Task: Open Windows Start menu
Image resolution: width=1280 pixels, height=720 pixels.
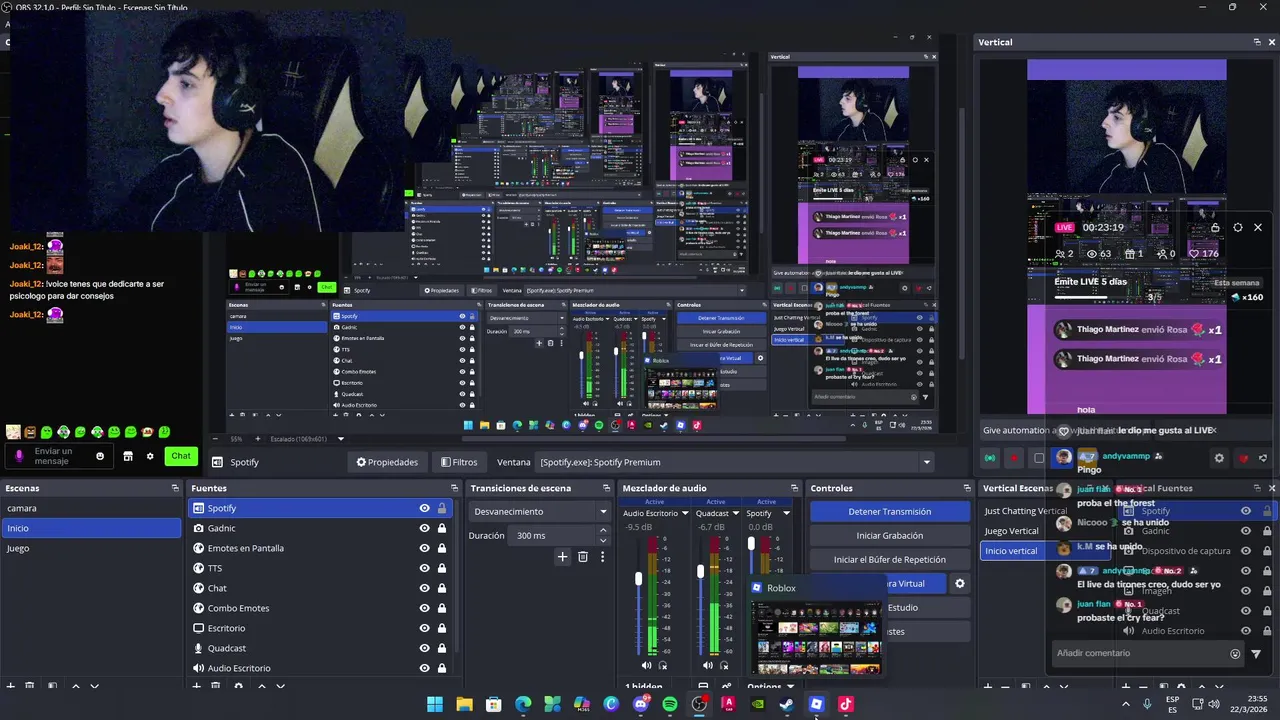Action: (435, 704)
